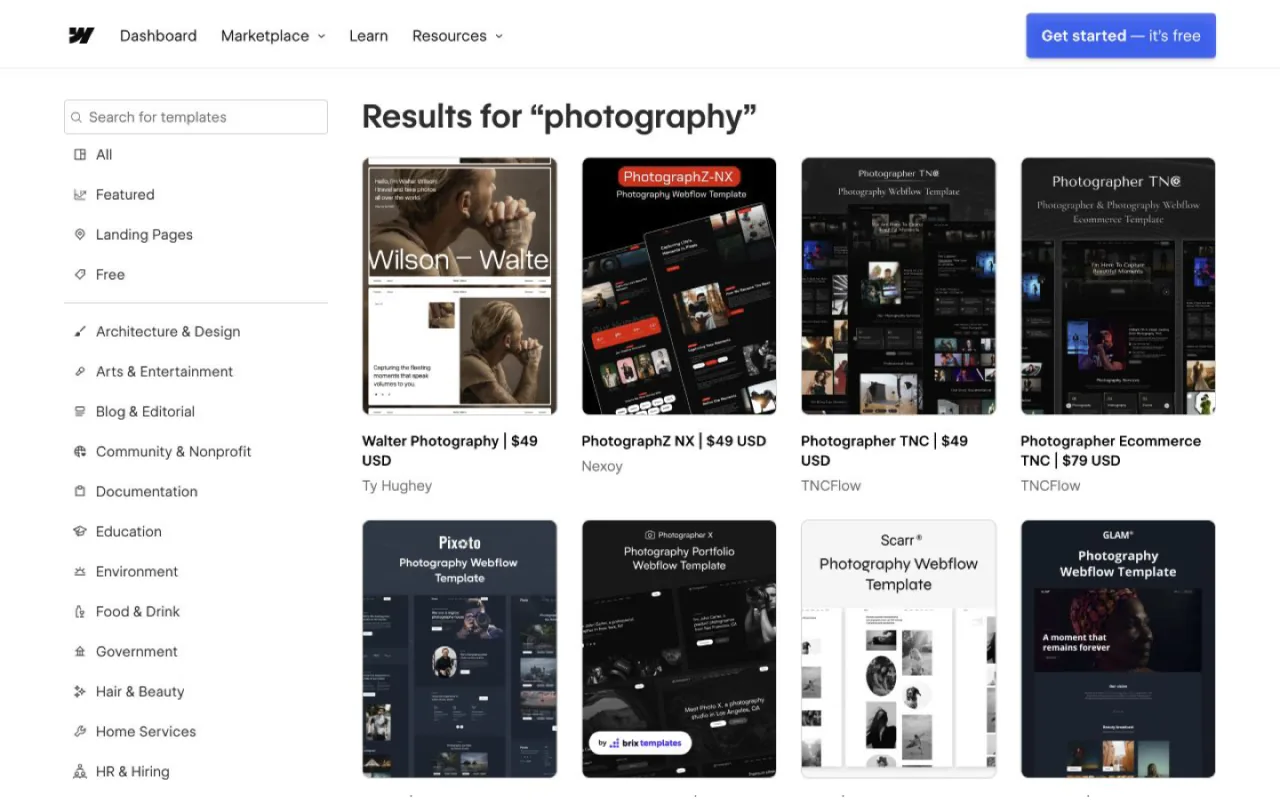Click the All category grid icon
Image resolution: width=1280 pixels, height=800 pixels.
80,155
